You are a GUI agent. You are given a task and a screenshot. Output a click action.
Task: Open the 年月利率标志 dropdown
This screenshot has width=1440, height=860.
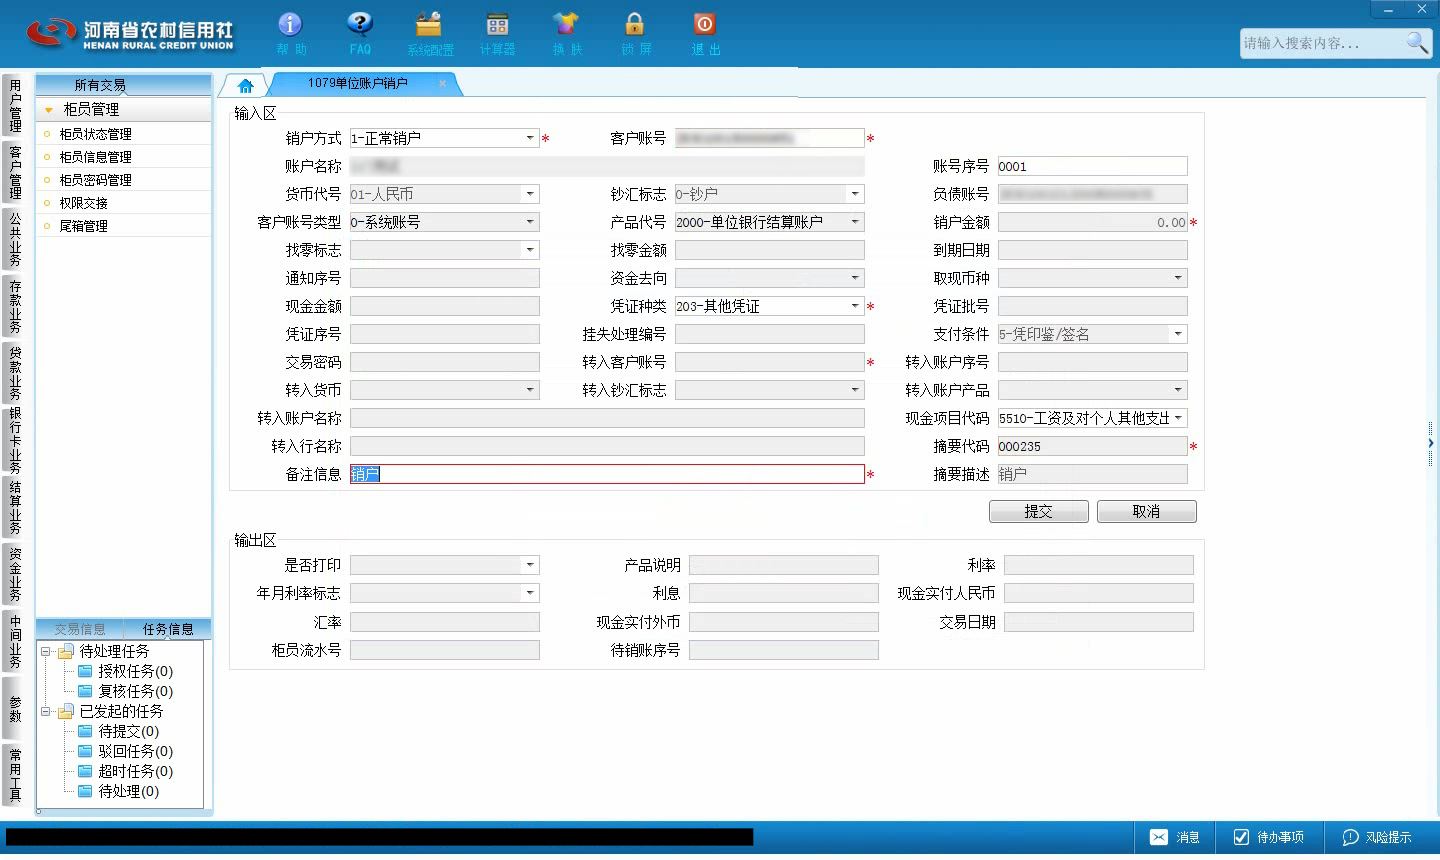coord(530,593)
